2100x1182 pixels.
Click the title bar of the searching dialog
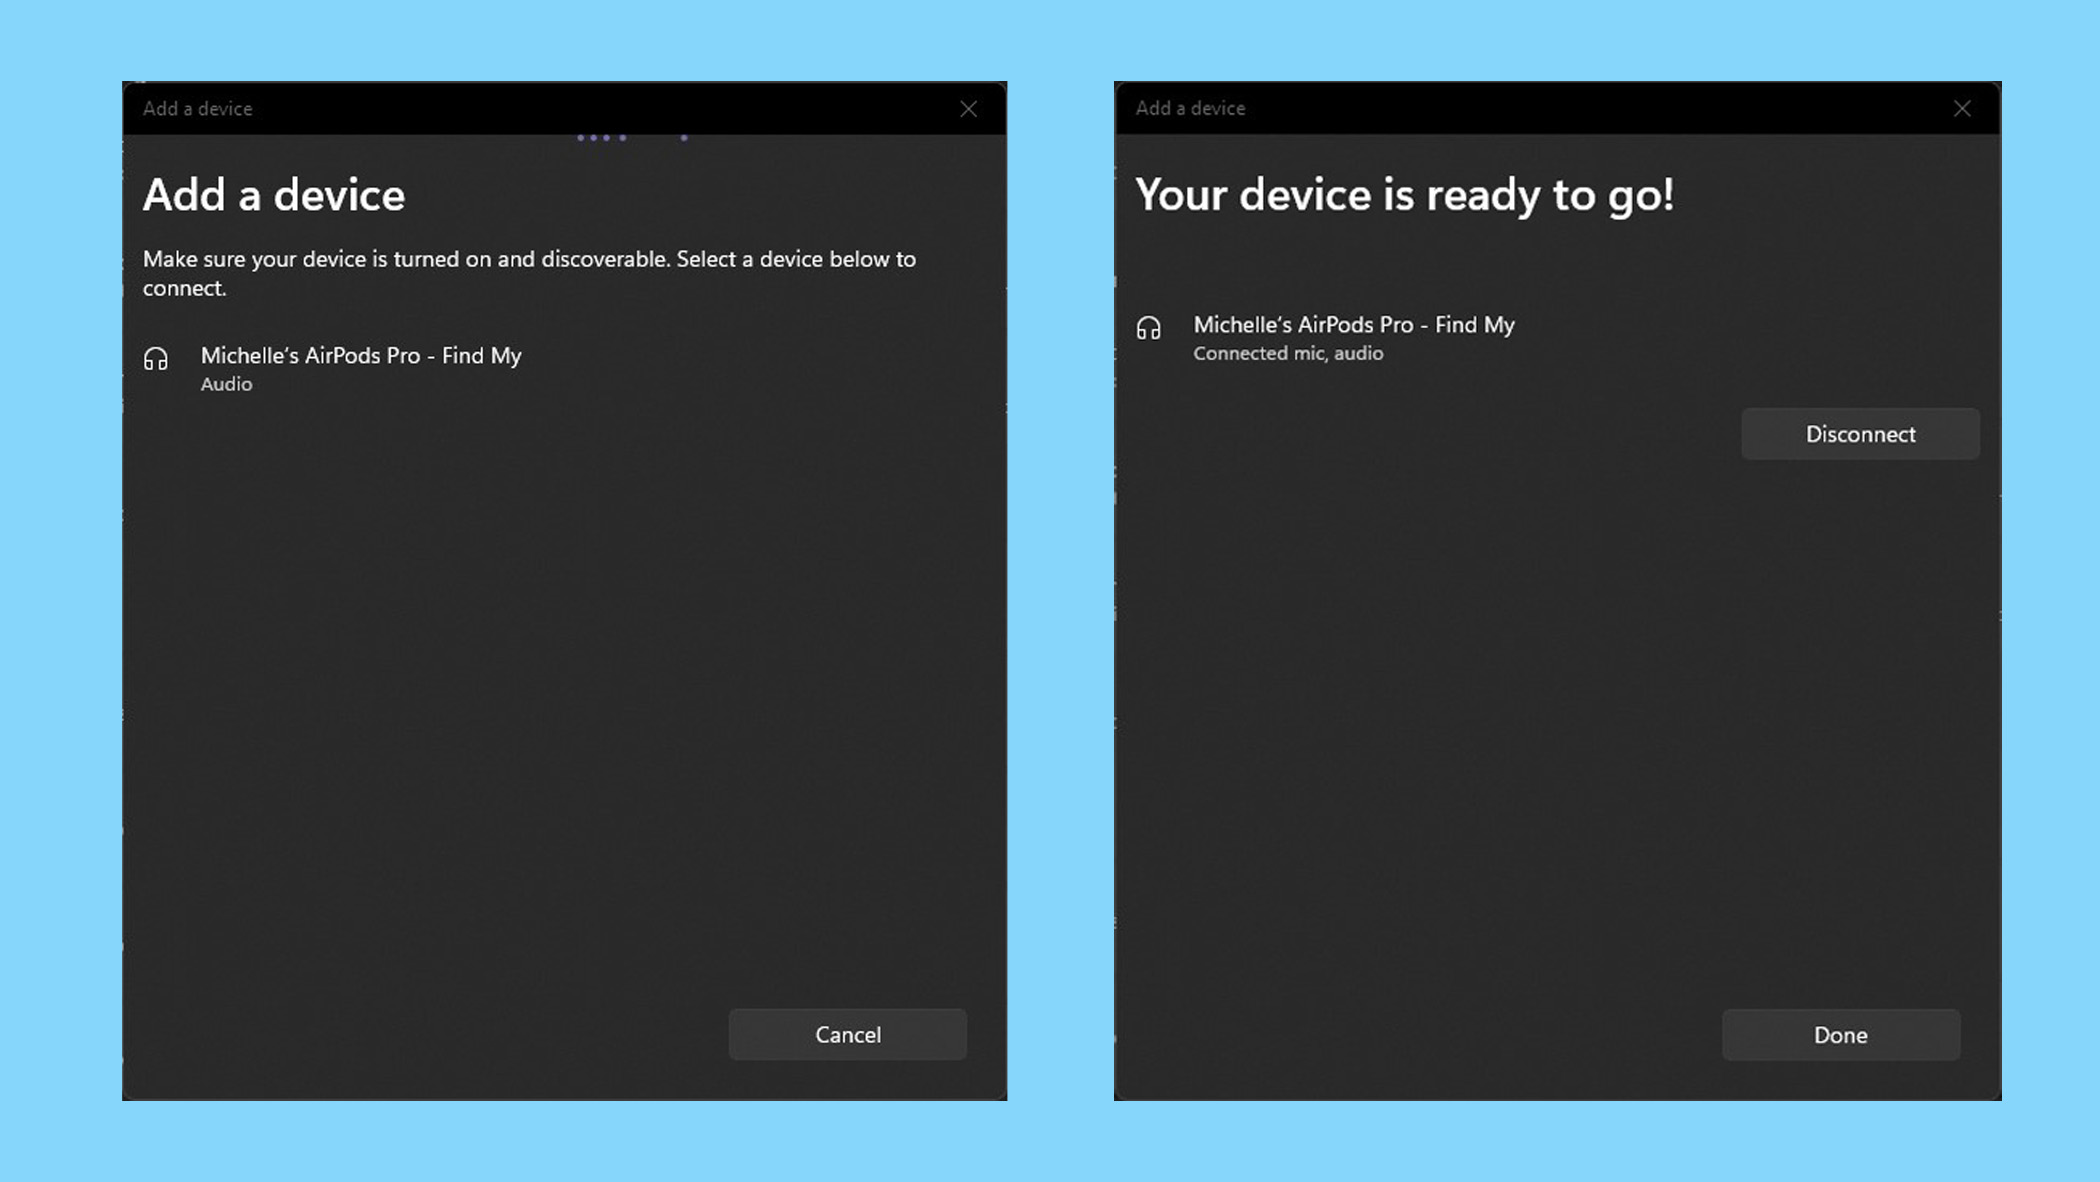click(560, 108)
